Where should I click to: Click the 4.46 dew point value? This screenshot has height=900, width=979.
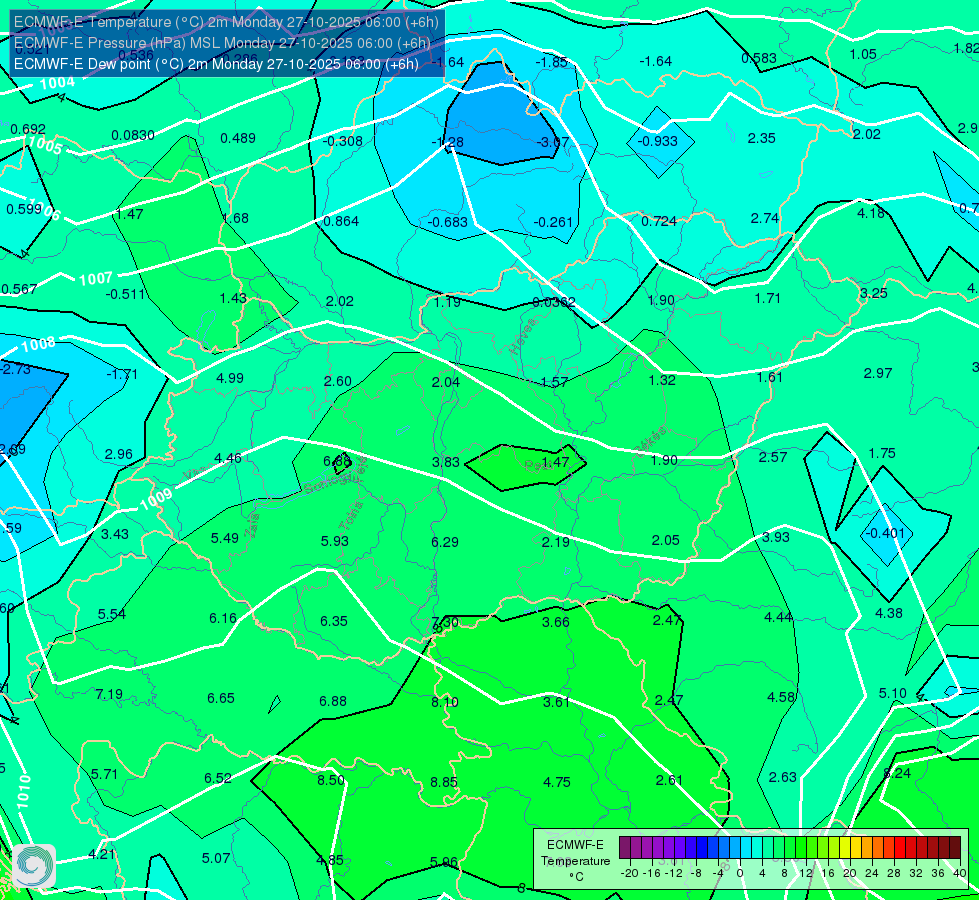(228, 458)
